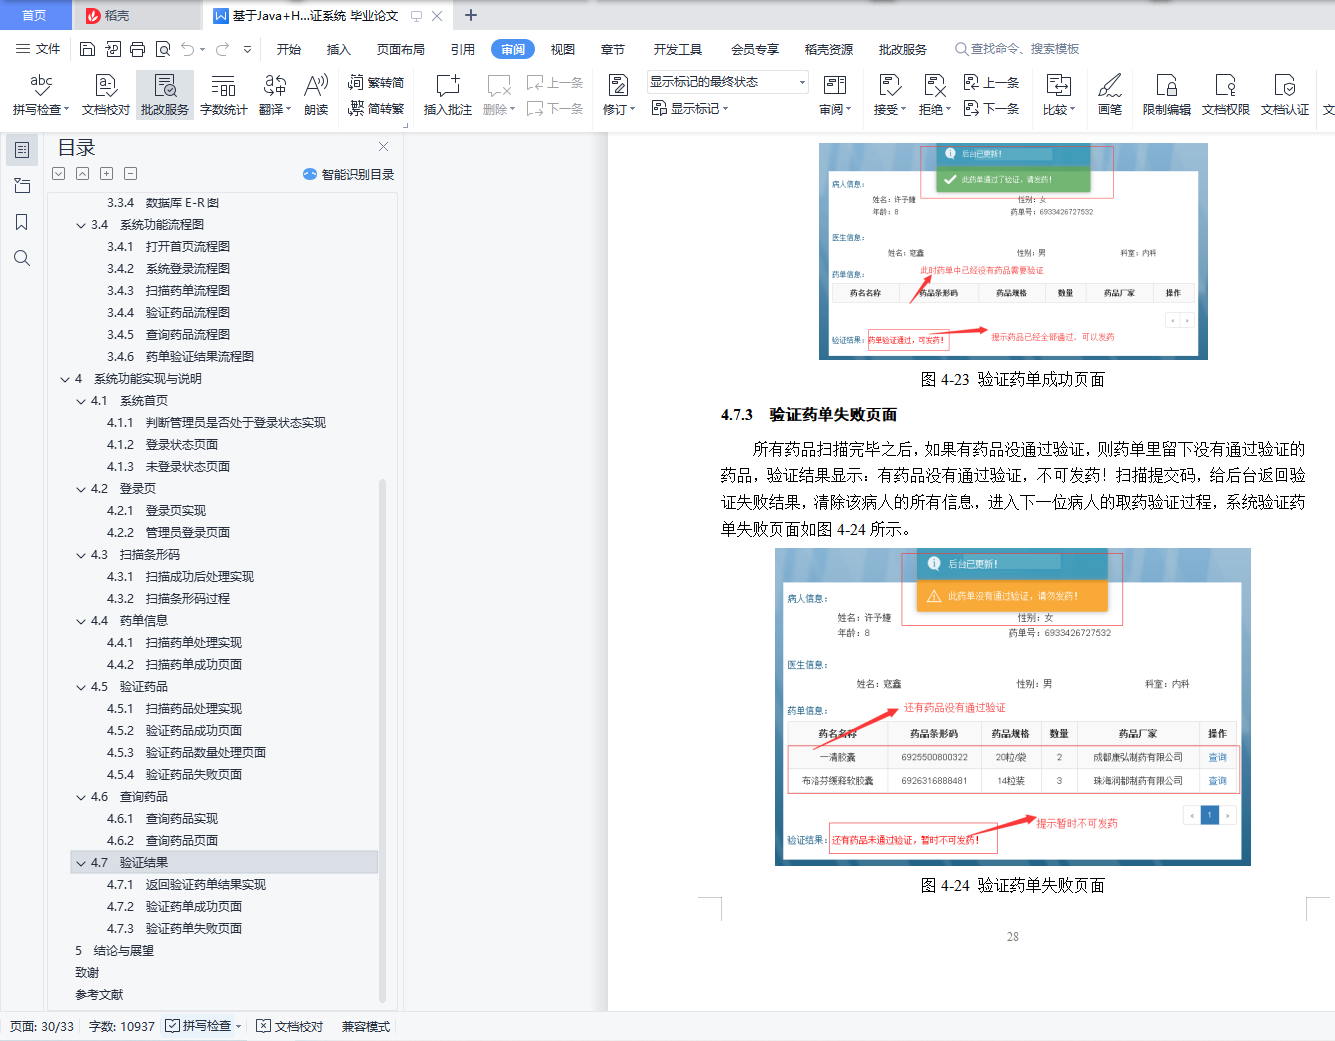Screen dimensions: 1335x1041
Task: Switch to the 开始 ribbon tab
Action: 289,49
